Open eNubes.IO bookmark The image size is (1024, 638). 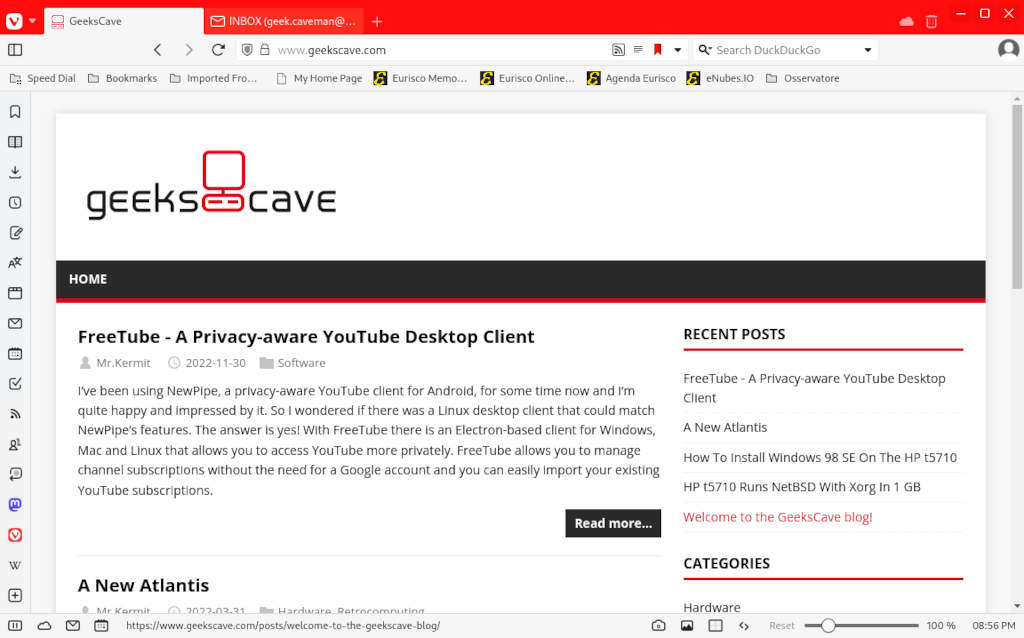click(720, 78)
